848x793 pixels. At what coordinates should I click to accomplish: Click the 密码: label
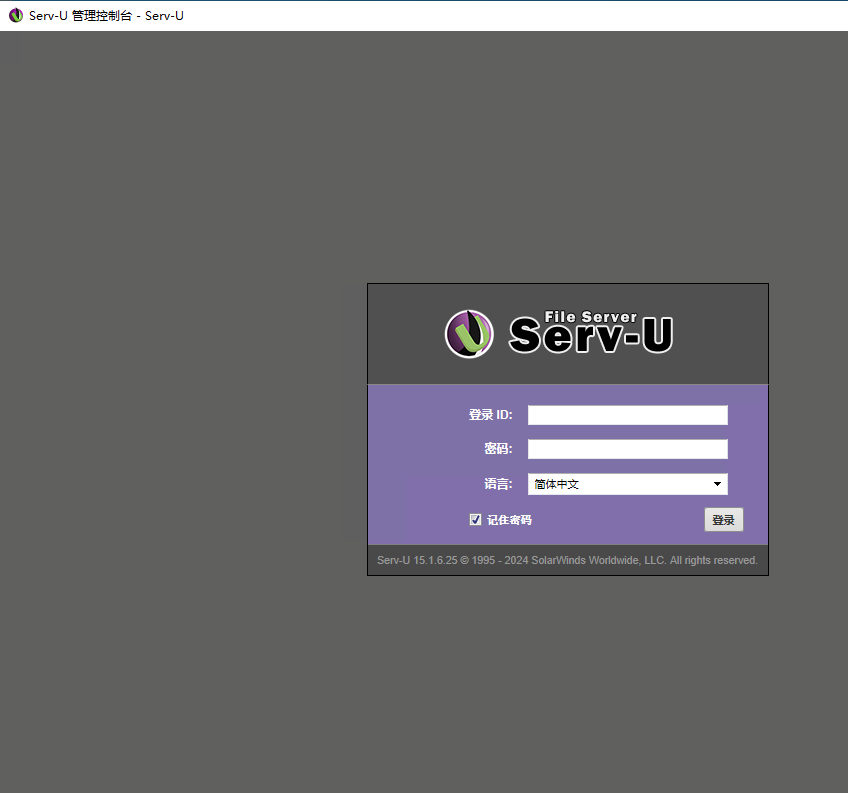click(498, 449)
